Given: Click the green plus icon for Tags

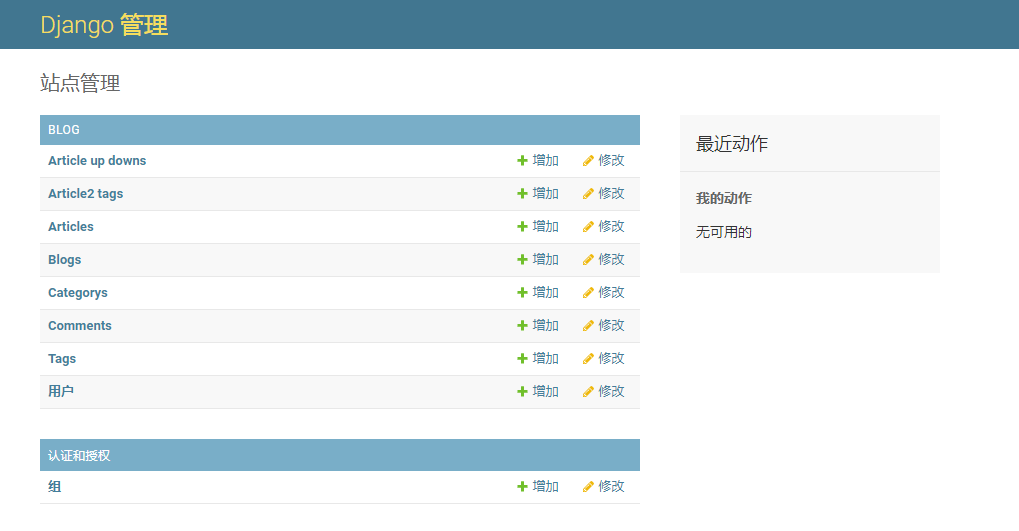Looking at the screenshot, I should [522, 358].
